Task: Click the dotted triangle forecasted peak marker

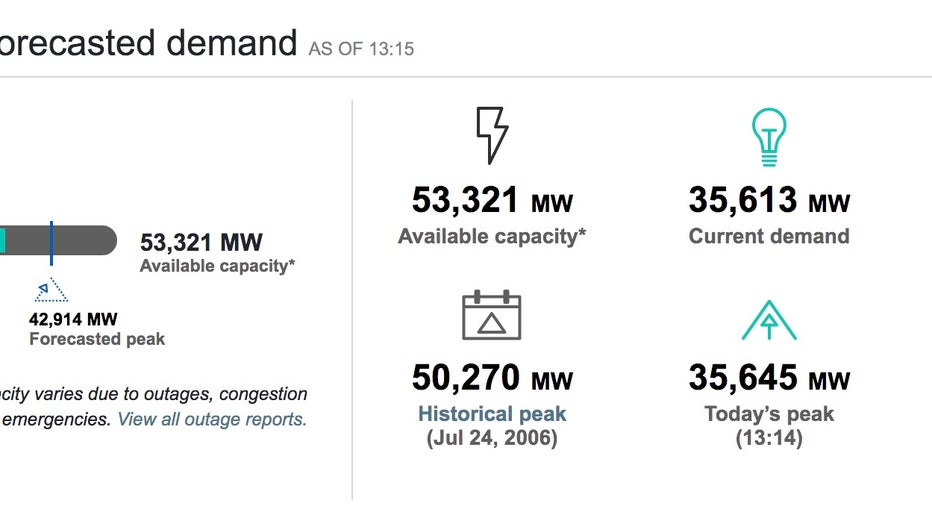Action: click(51, 290)
